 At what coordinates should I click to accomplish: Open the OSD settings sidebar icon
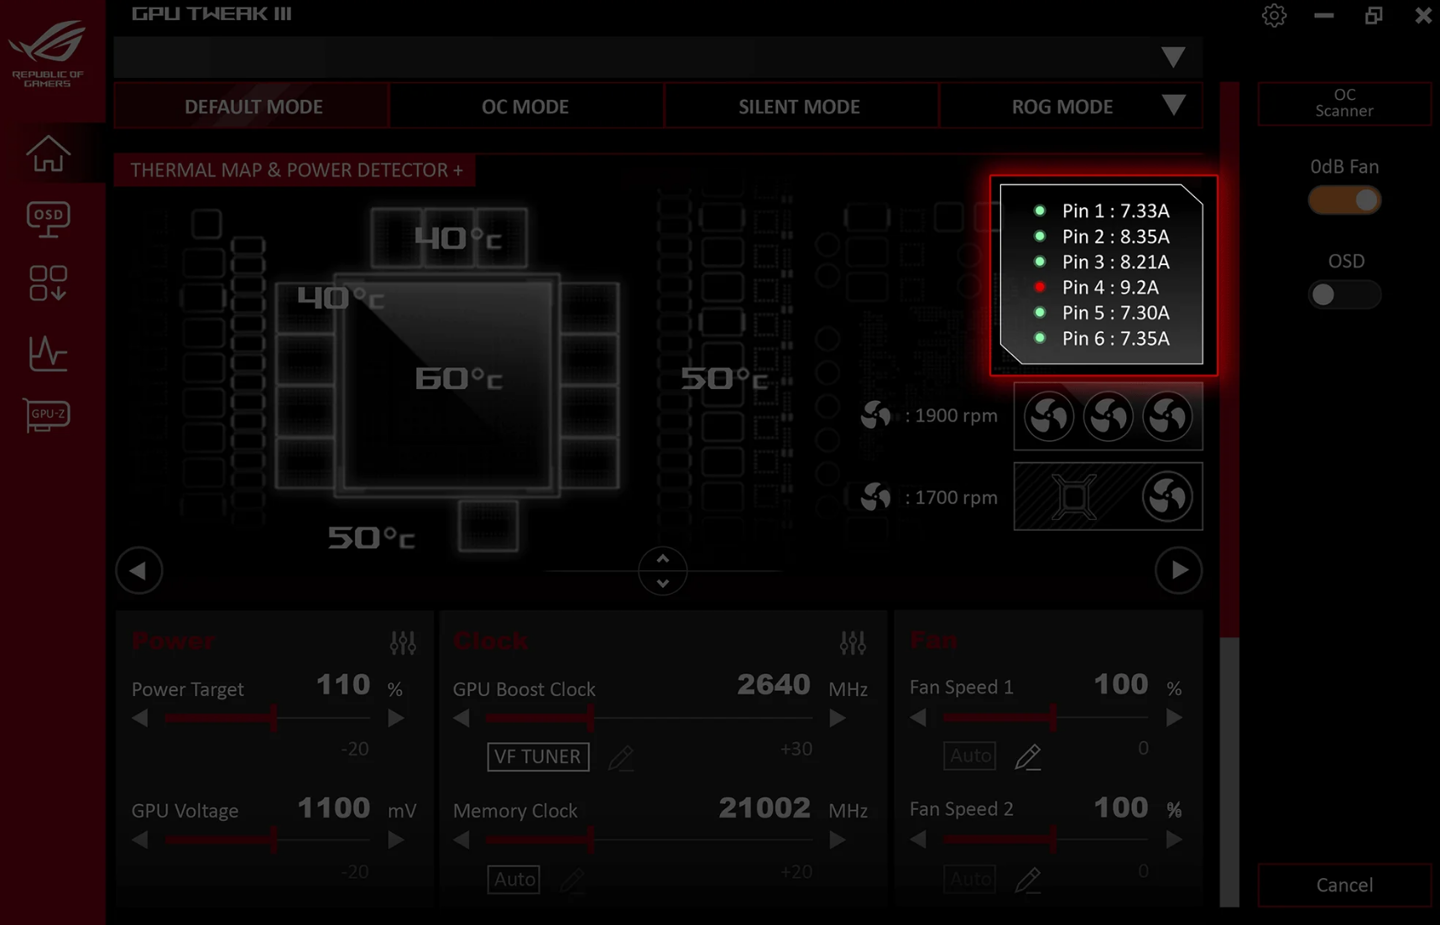pyautogui.click(x=48, y=219)
